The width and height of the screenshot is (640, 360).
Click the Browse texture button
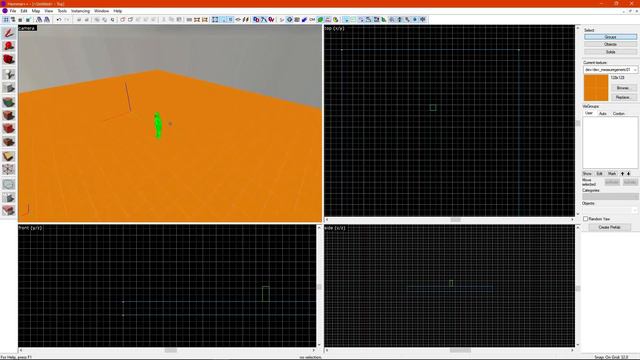click(623, 88)
